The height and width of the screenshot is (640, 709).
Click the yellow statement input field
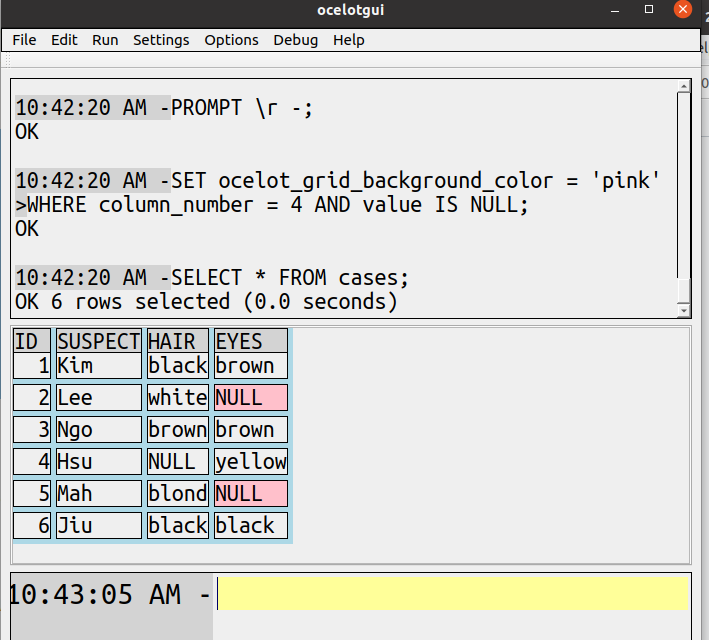pyautogui.click(x=452, y=593)
